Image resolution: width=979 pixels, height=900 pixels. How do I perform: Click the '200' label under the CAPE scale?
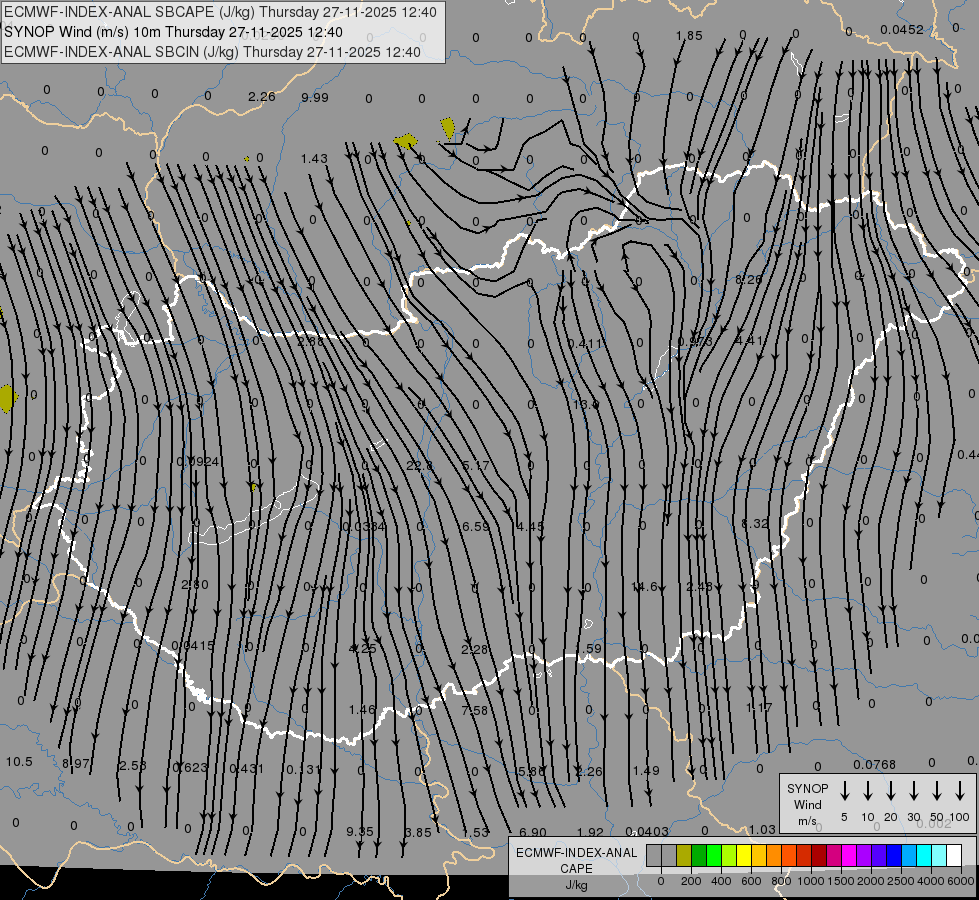pyautogui.click(x=691, y=881)
